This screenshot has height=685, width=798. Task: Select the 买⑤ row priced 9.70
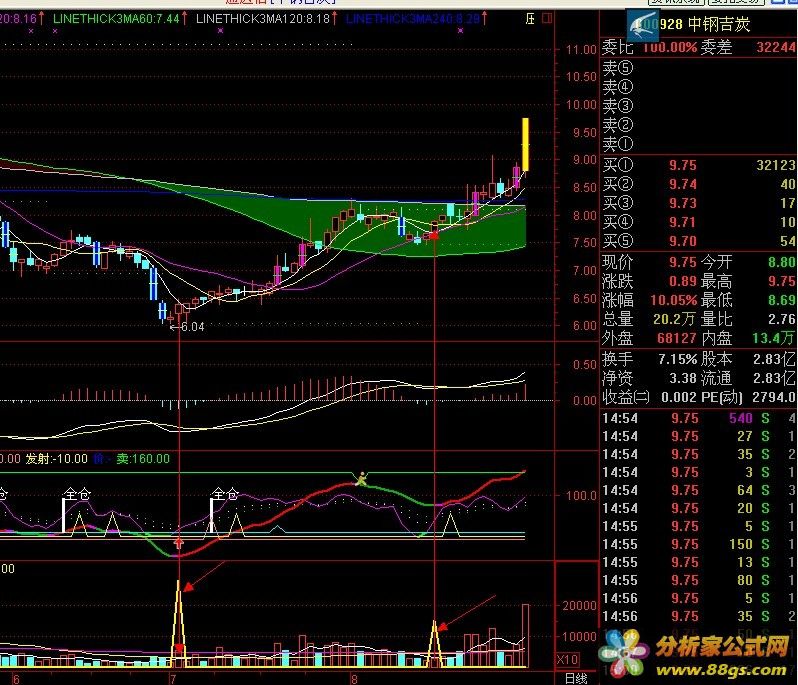pyautogui.click(x=699, y=241)
